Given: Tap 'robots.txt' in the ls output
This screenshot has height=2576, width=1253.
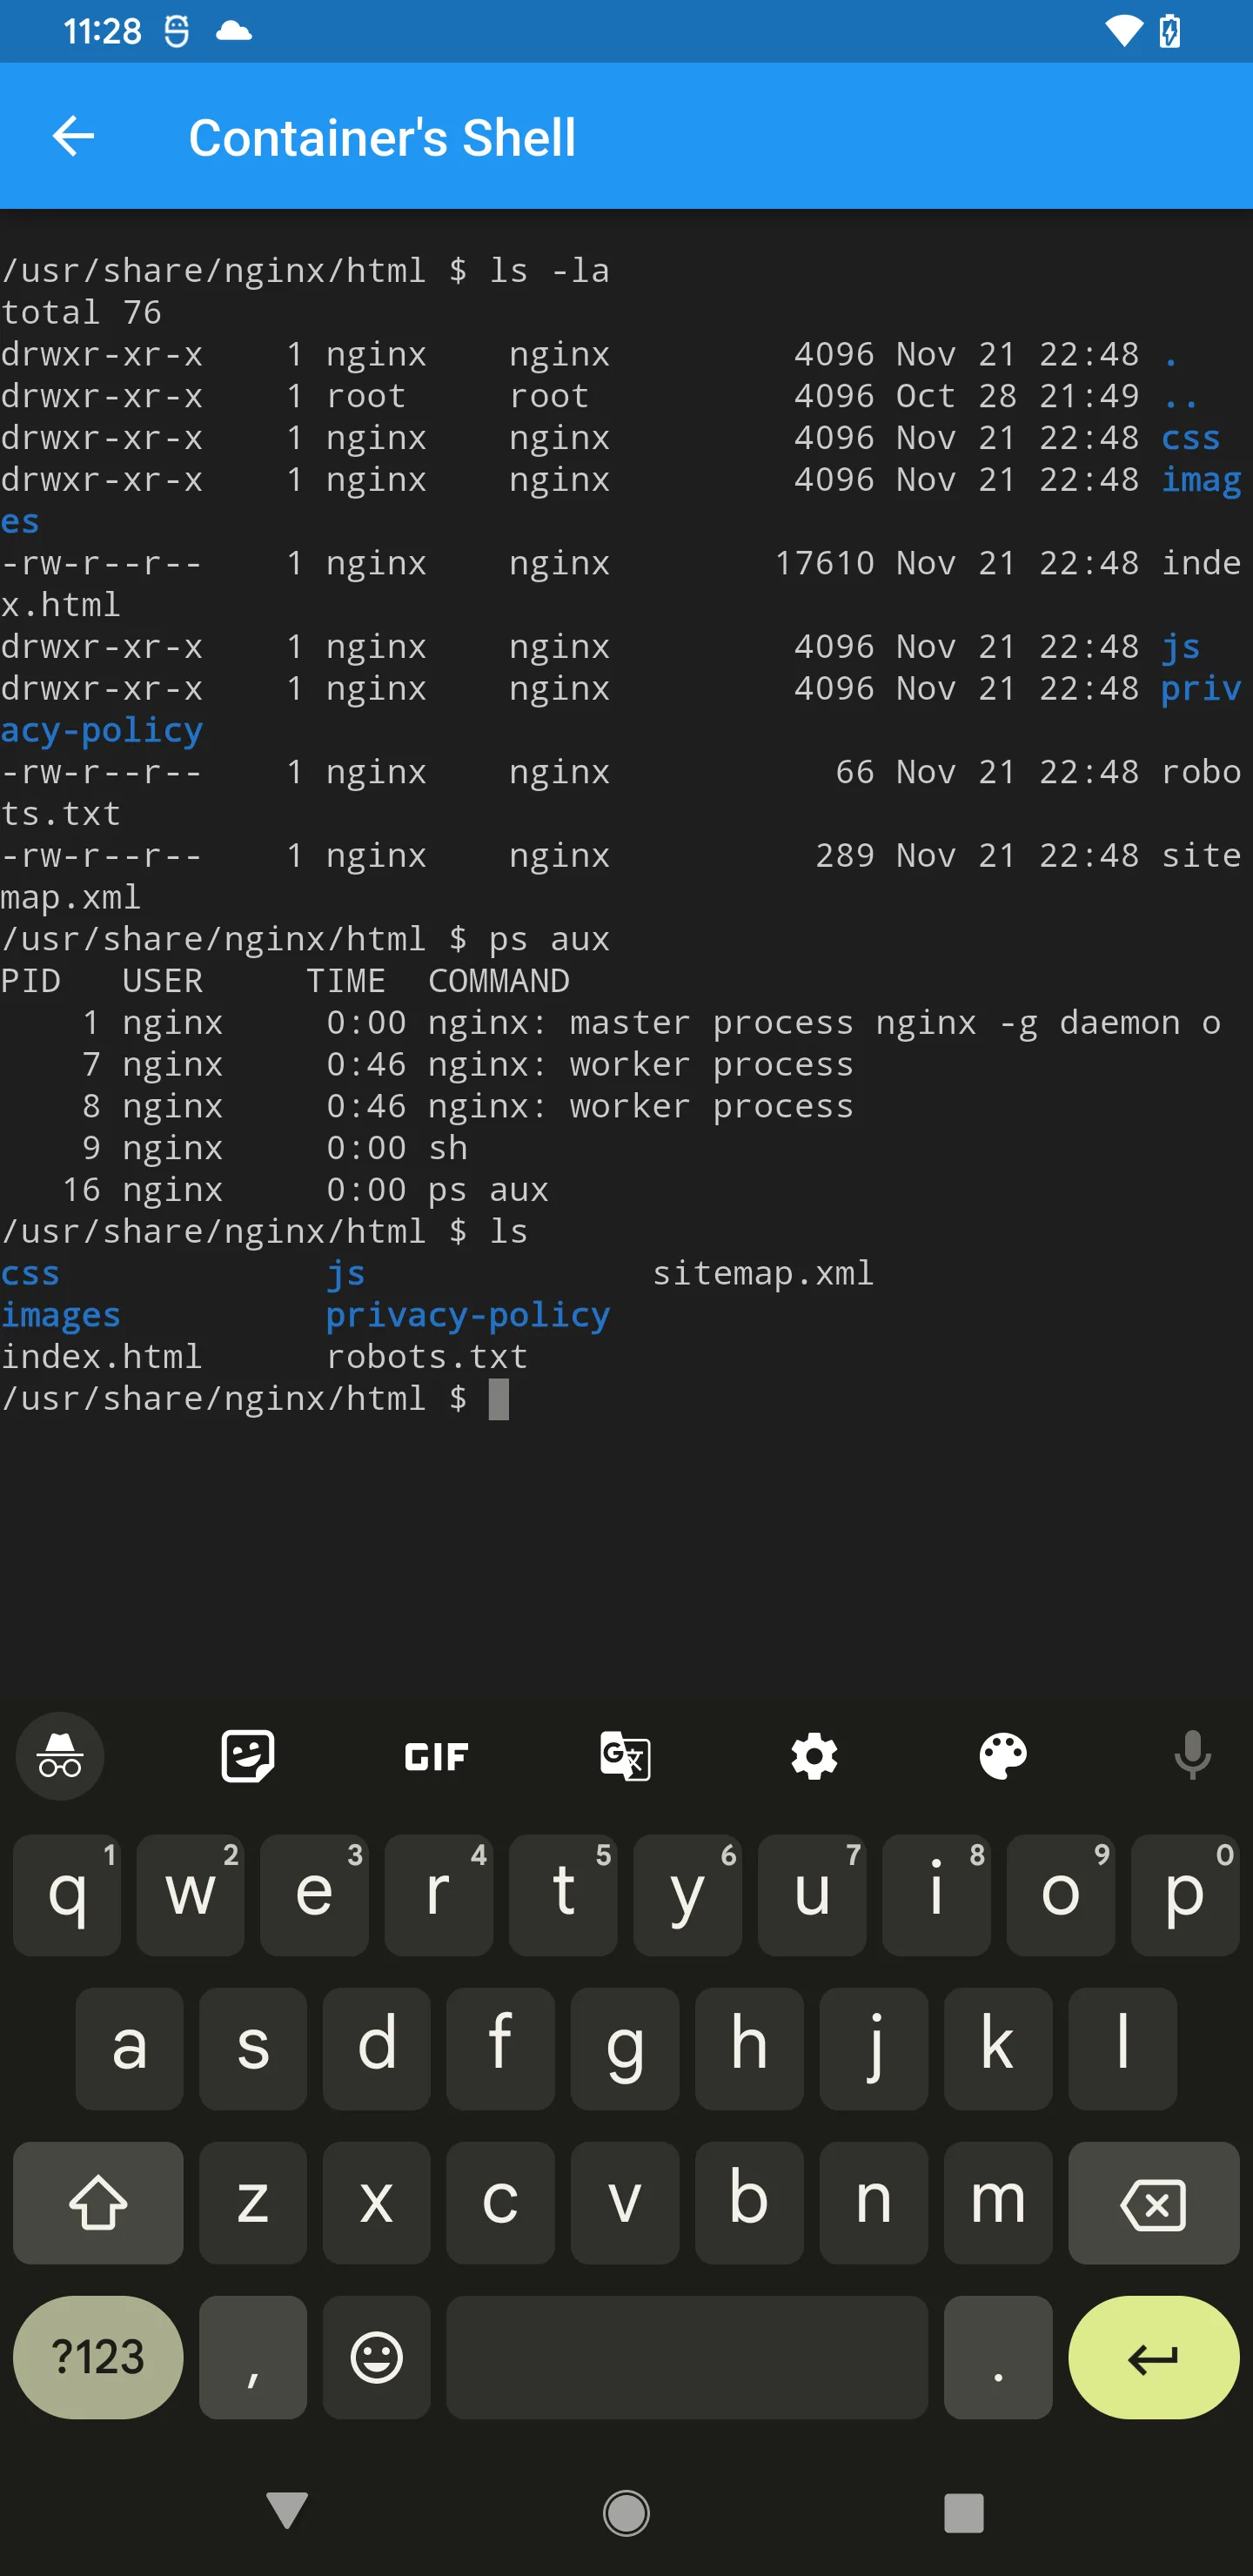Looking at the screenshot, I should click(x=427, y=1357).
